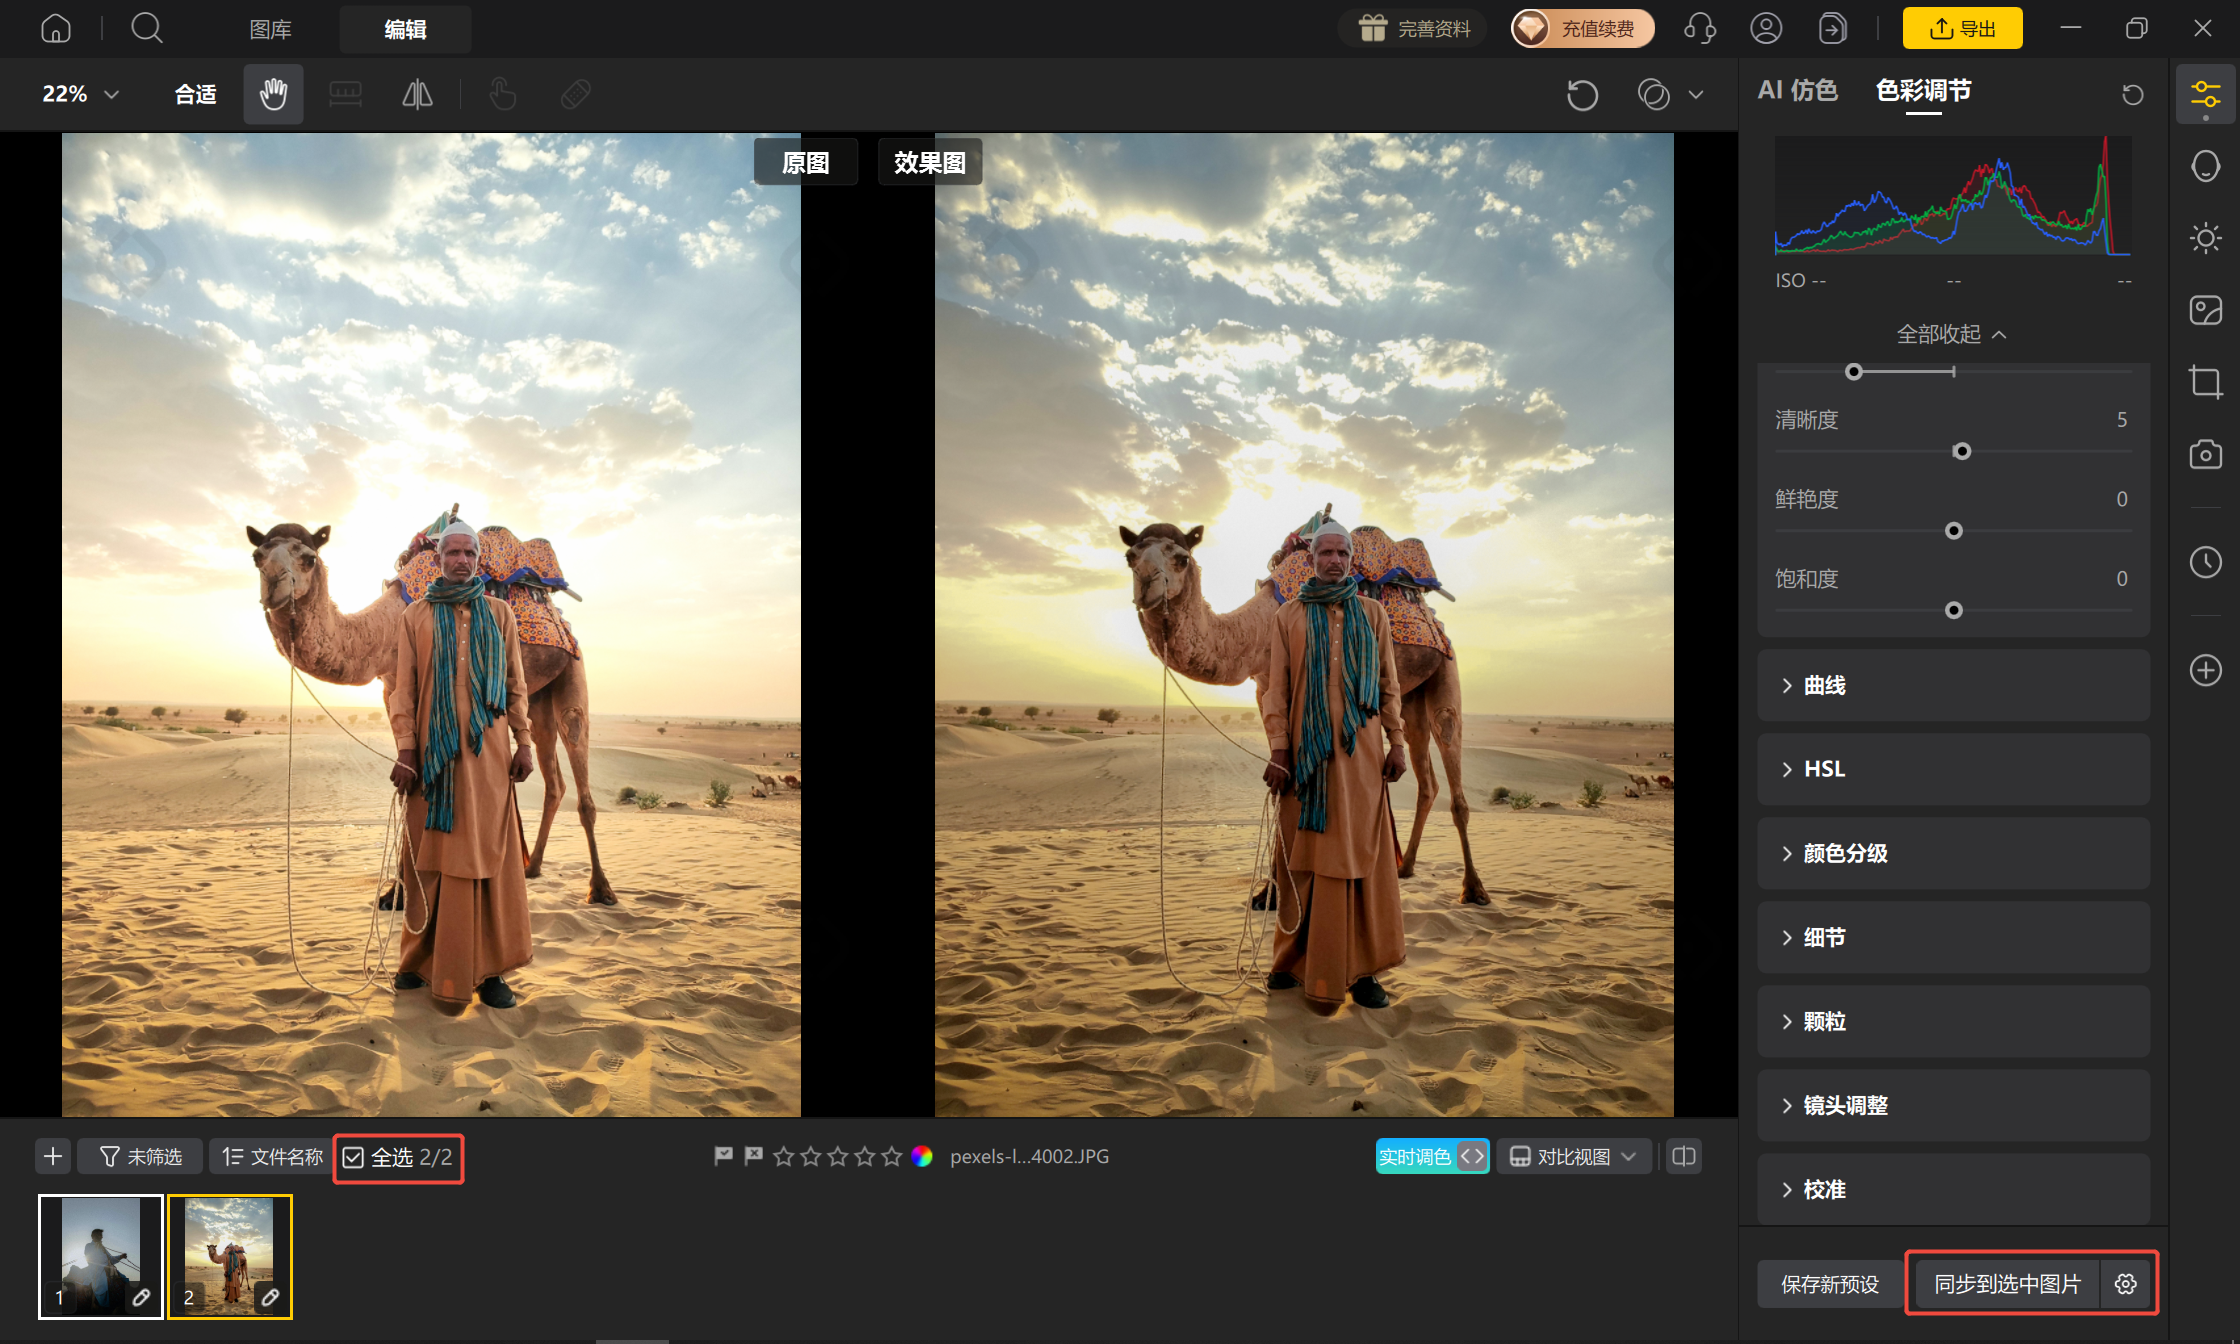Click the 清晰度 clarity slider handle

pos(1962,452)
